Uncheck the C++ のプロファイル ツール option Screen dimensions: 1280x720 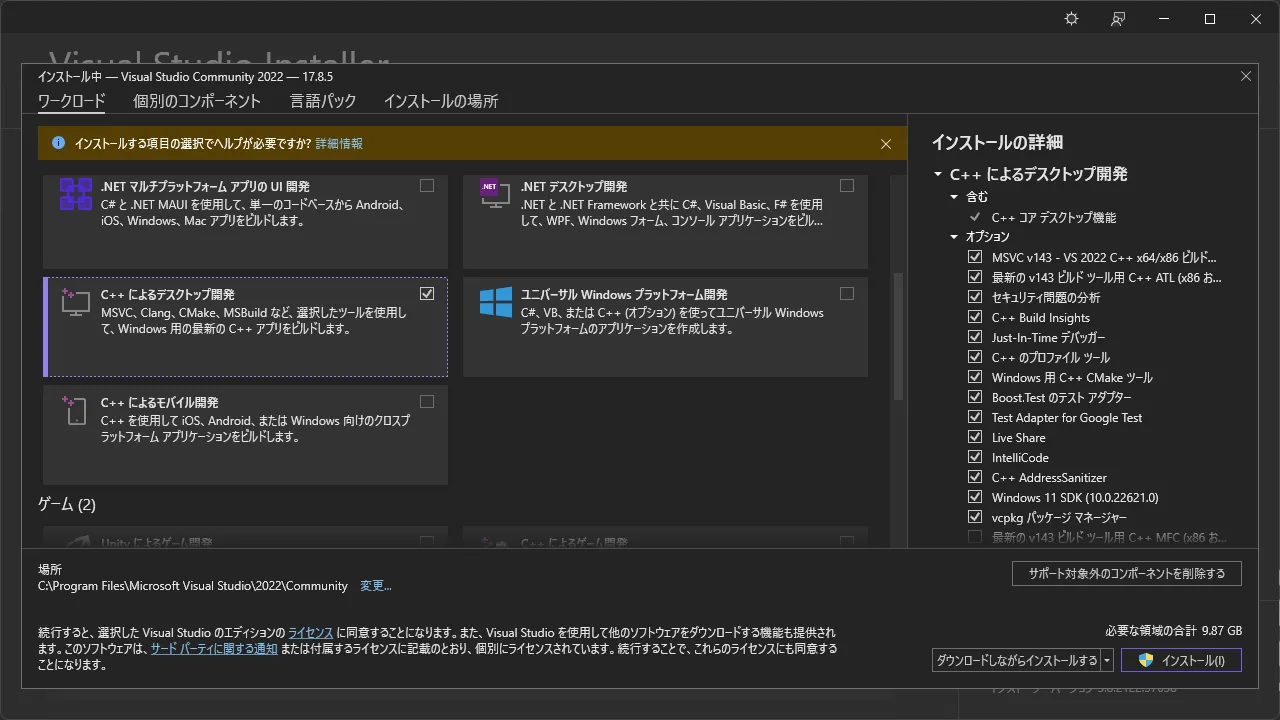[975, 357]
